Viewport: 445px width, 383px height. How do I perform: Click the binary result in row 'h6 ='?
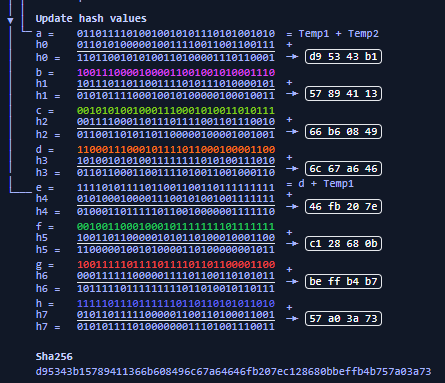click(x=176, y=289)
